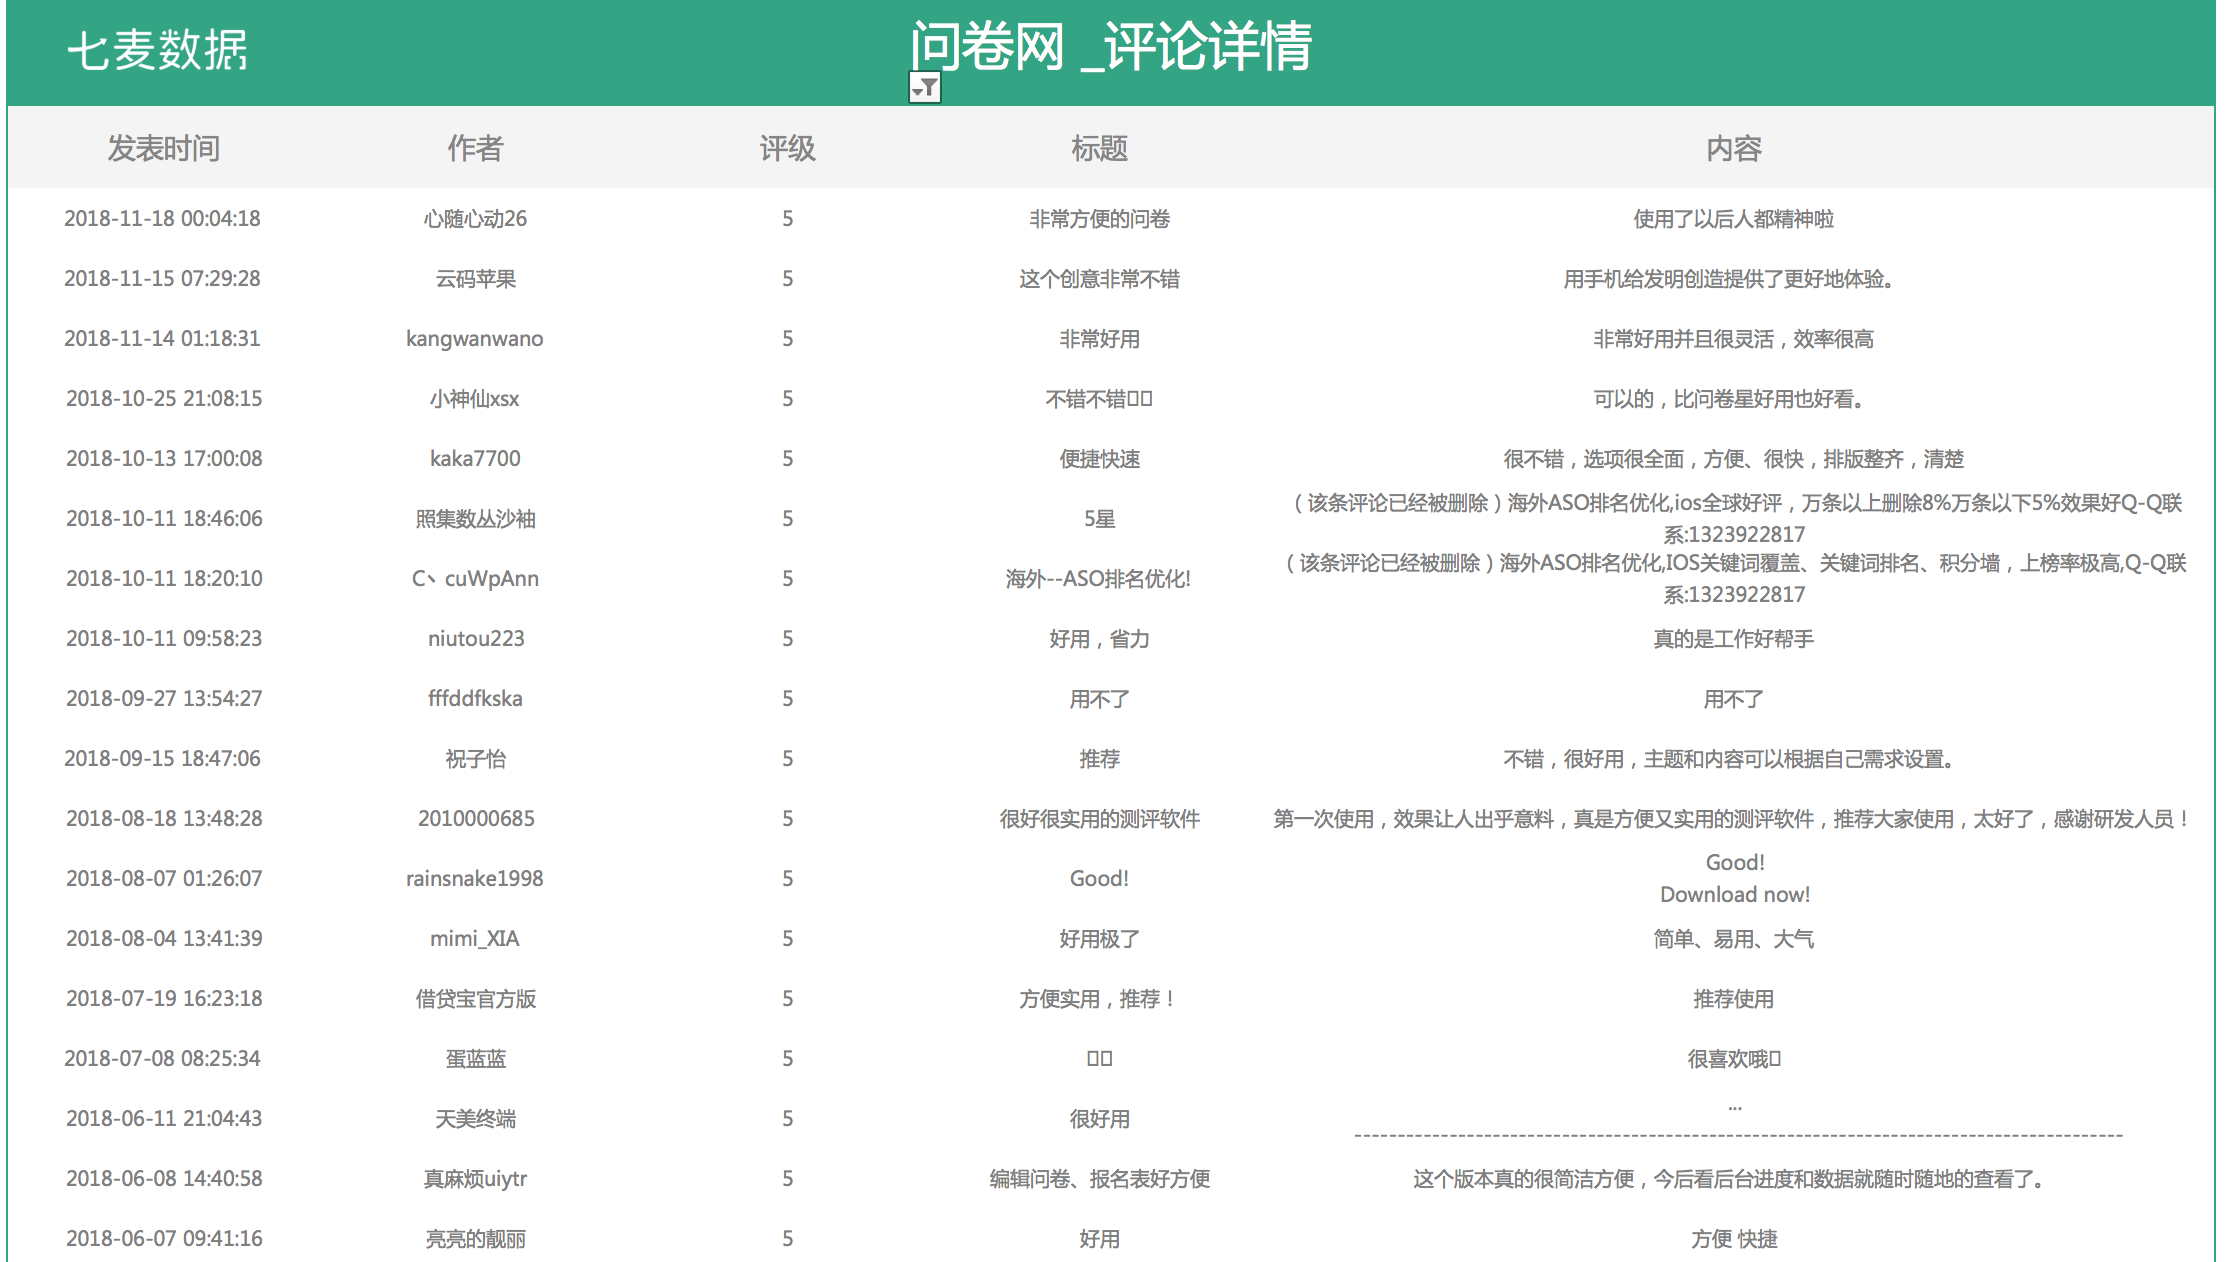Screen dimensions: 2228x1262
Task: Click content 可以的，比问卷星好用也好看。
Action: tap(1730, 399)
